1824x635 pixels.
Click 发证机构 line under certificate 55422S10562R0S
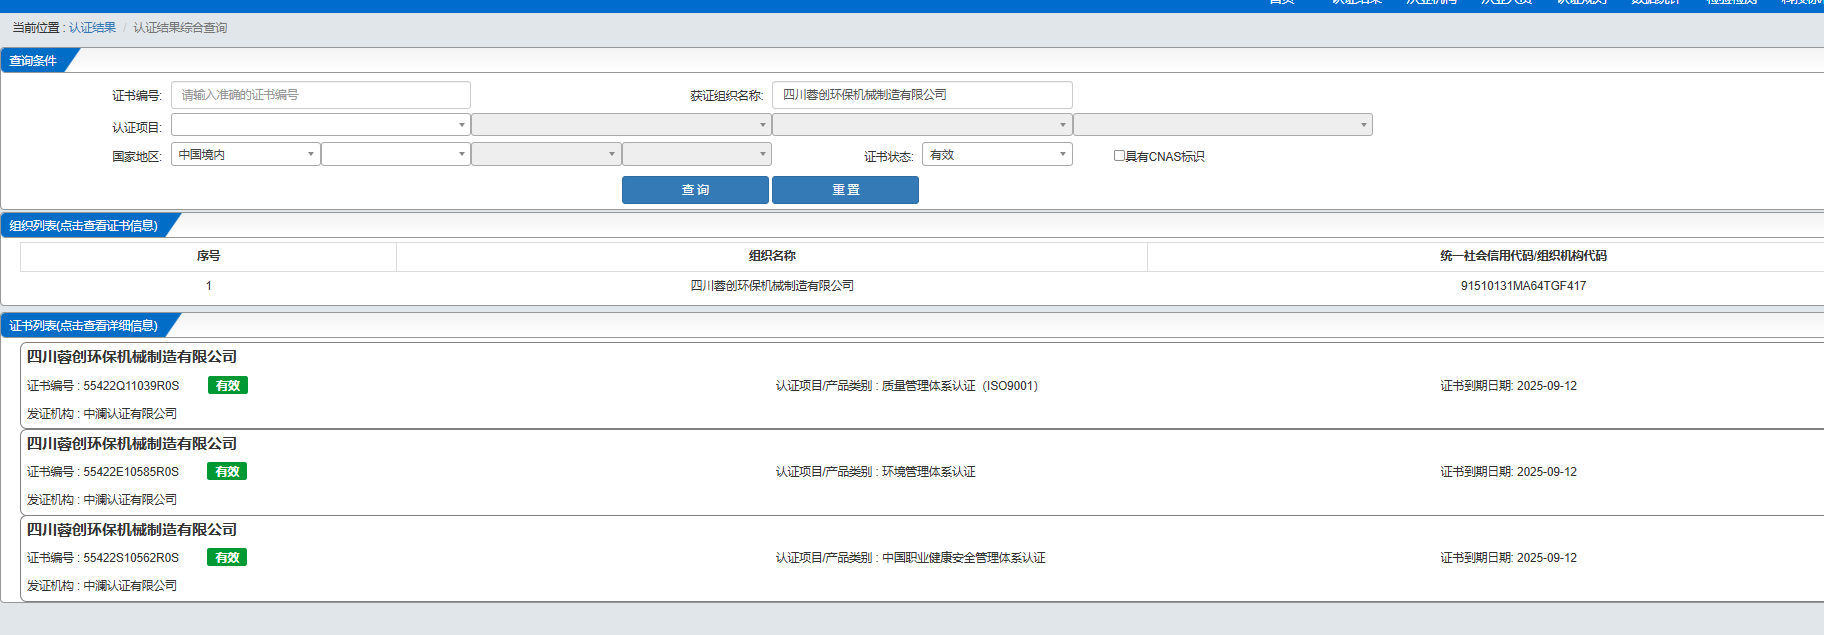pyautogui.click(x=102, y=586)
